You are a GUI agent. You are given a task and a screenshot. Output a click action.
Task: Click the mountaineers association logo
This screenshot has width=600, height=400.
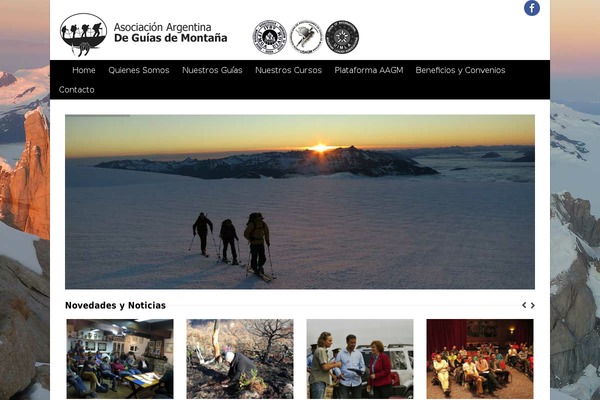(83, 35)
